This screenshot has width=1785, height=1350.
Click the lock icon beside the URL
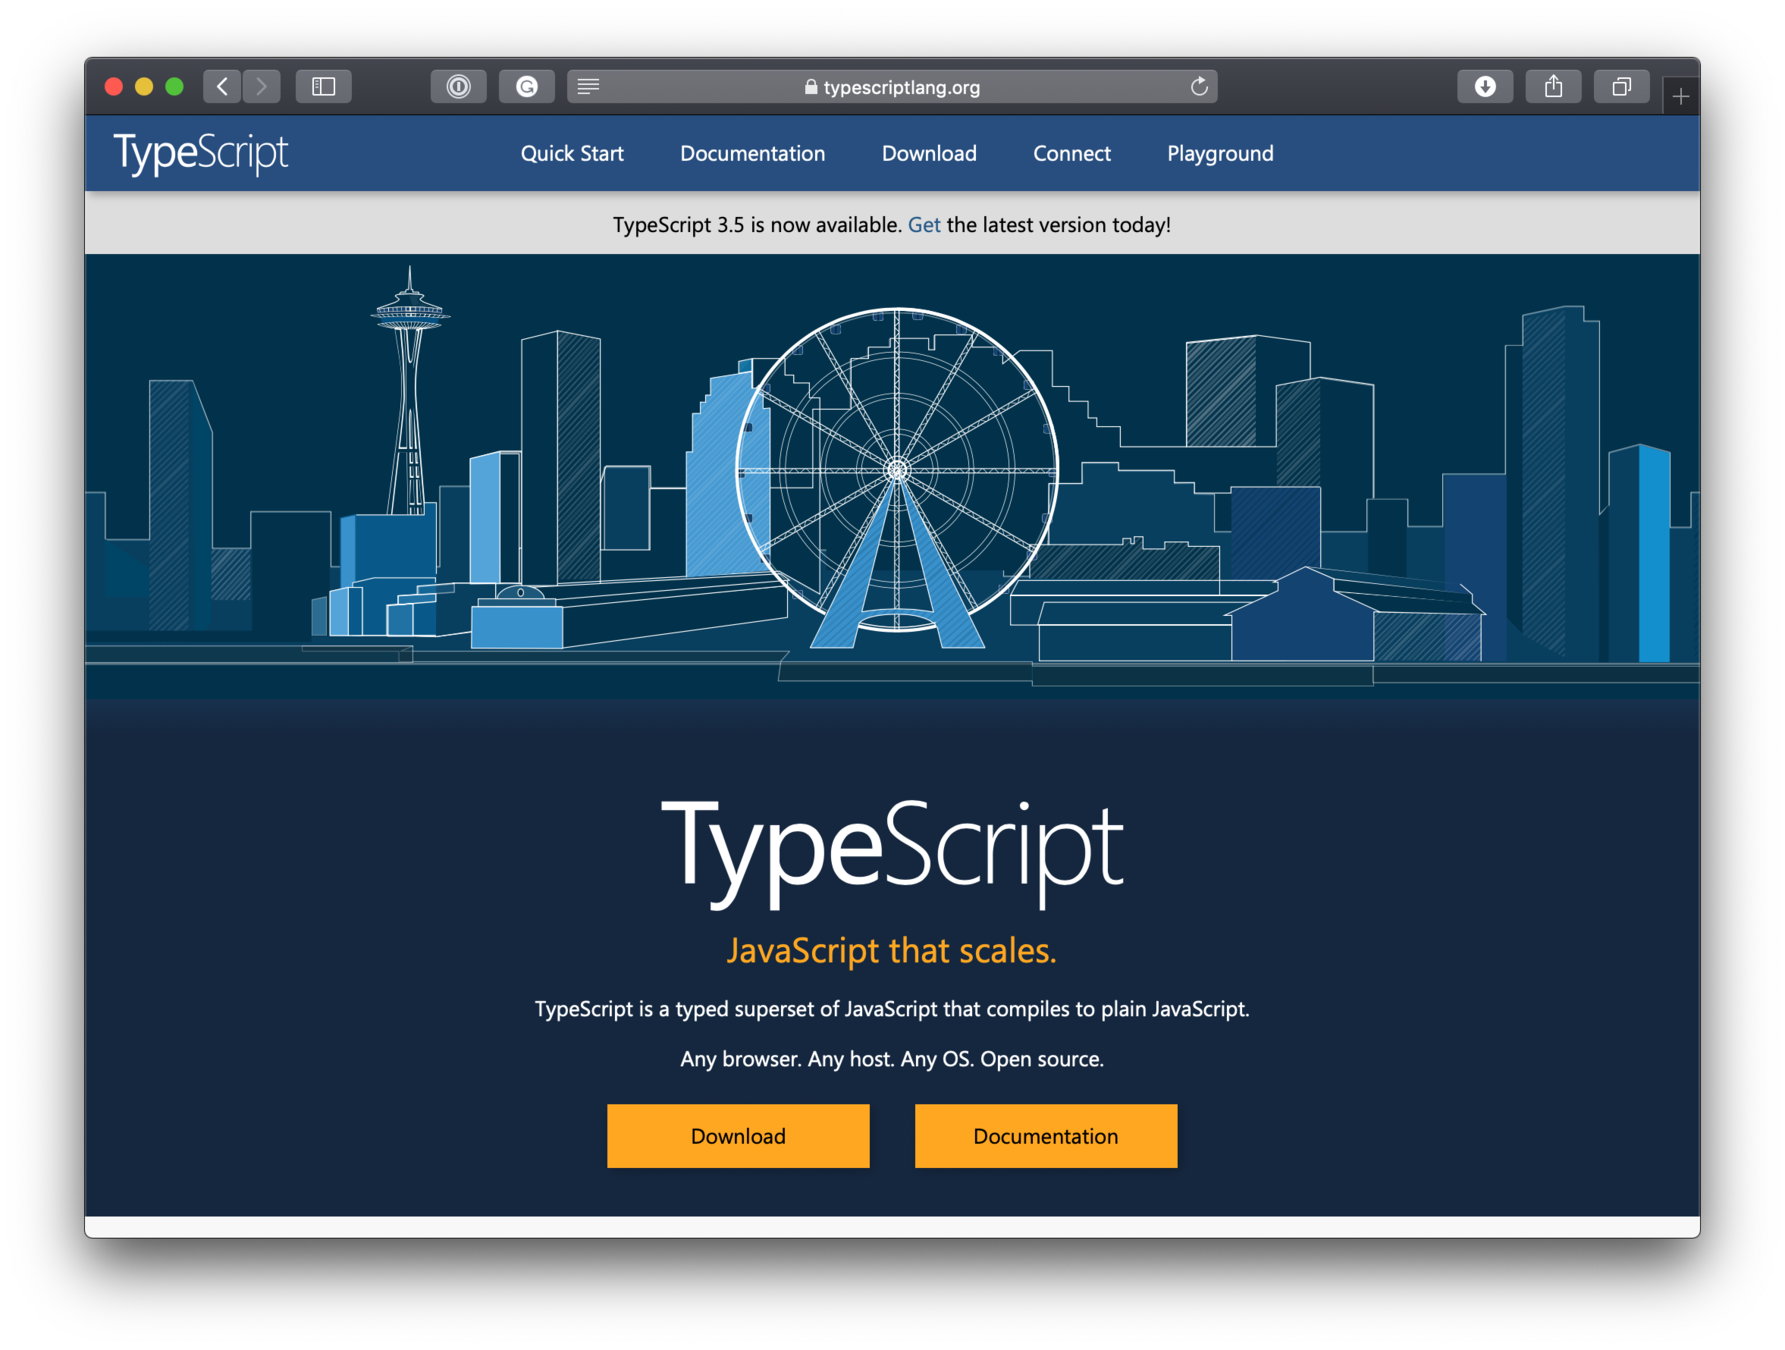coord(810,87)
